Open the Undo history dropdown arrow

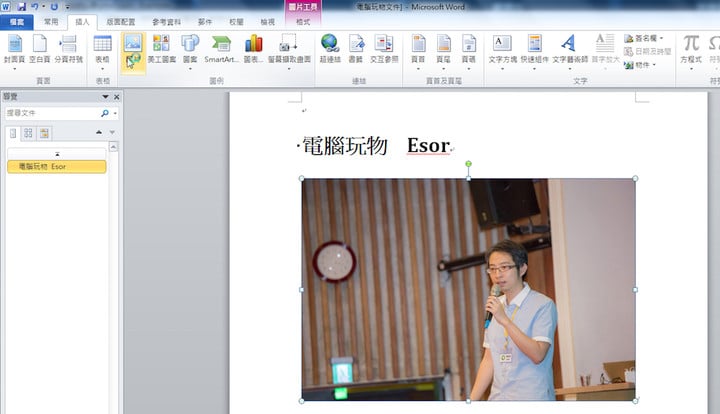pyautogui.click(x=44, y=6)
